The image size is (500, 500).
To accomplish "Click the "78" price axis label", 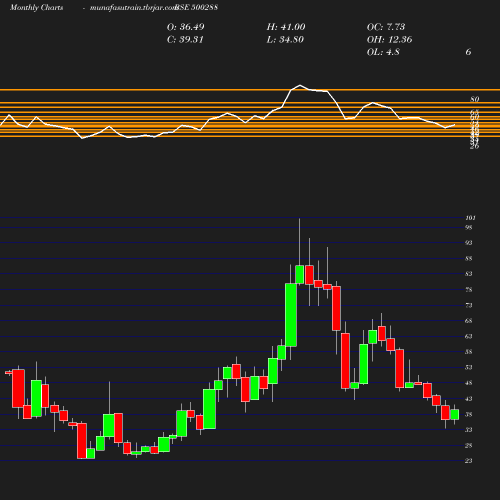I will pos(469,290).
